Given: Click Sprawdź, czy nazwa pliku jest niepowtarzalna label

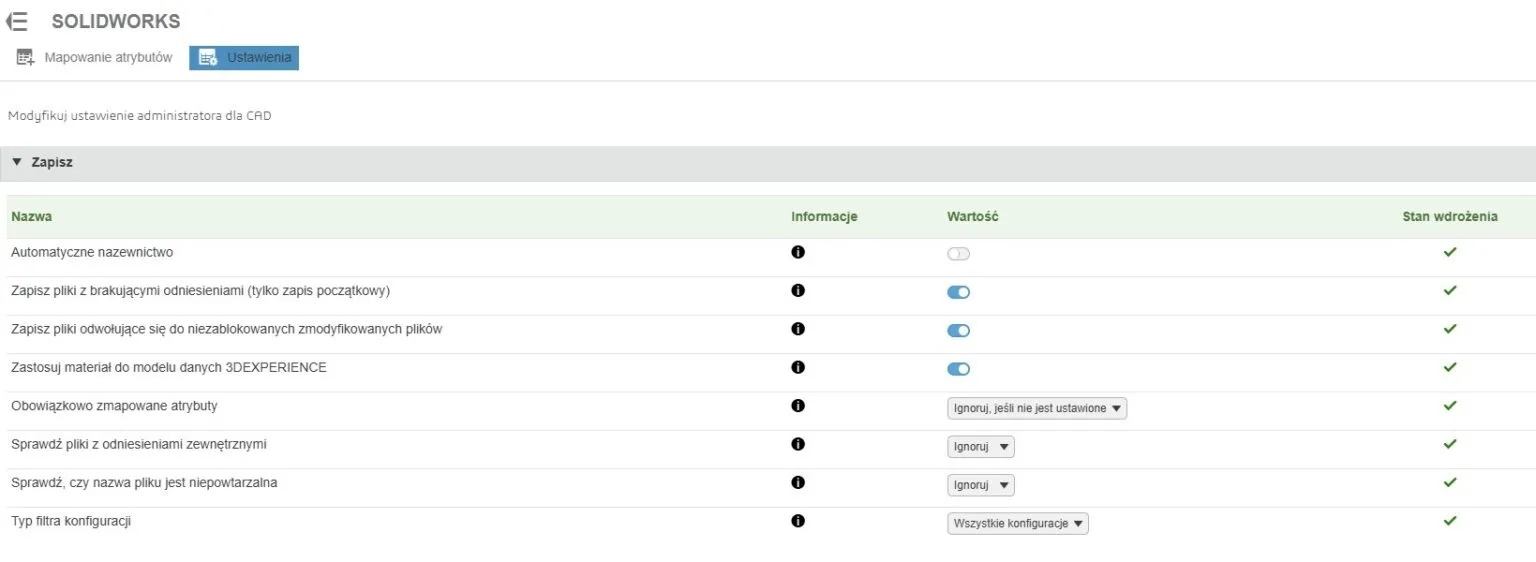Looking at the screenshot, I should (x=144, y=483).
